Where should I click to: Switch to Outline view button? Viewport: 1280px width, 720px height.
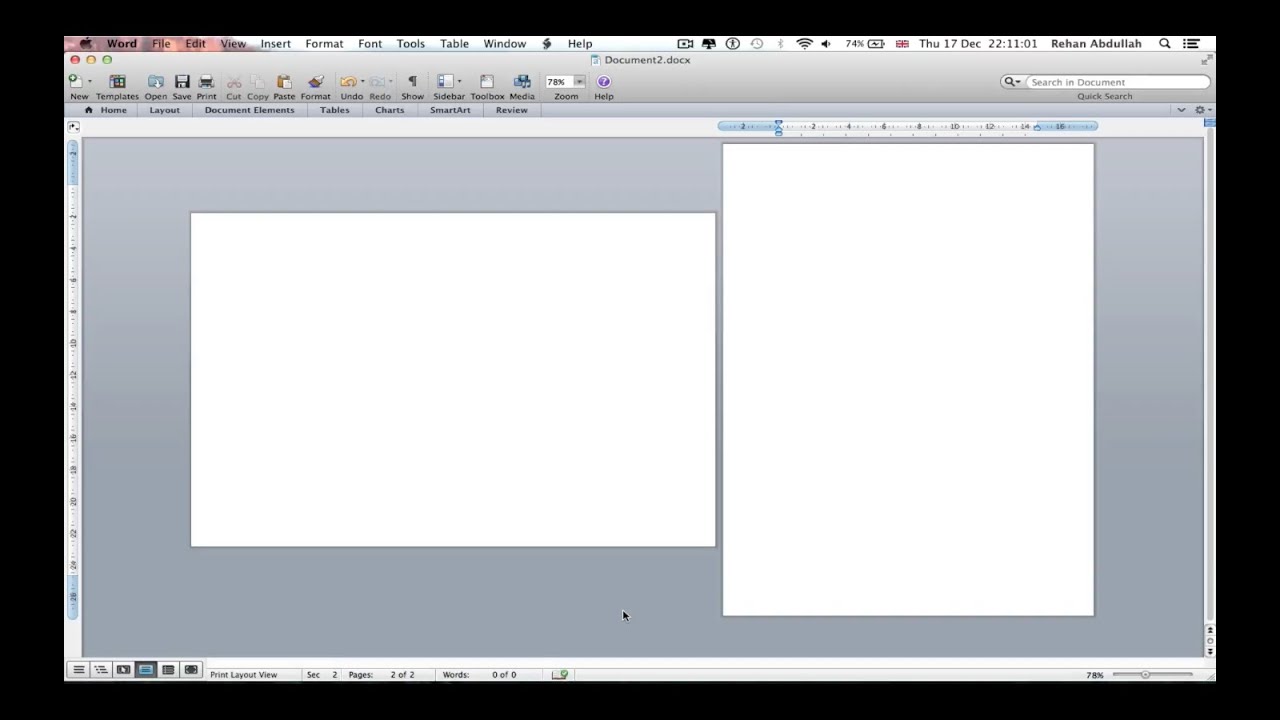[101, 670]
